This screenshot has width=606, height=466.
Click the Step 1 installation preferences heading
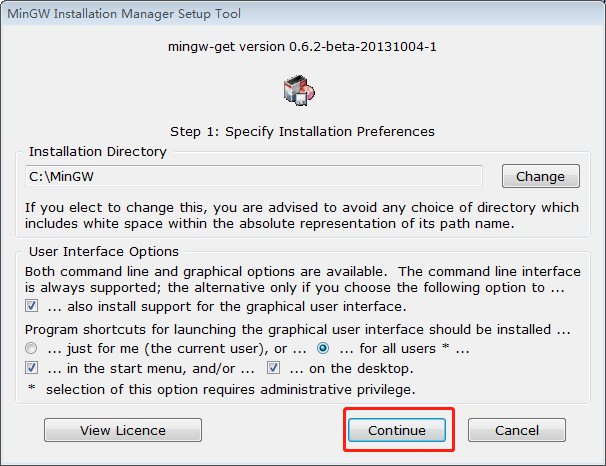[301, 131]
